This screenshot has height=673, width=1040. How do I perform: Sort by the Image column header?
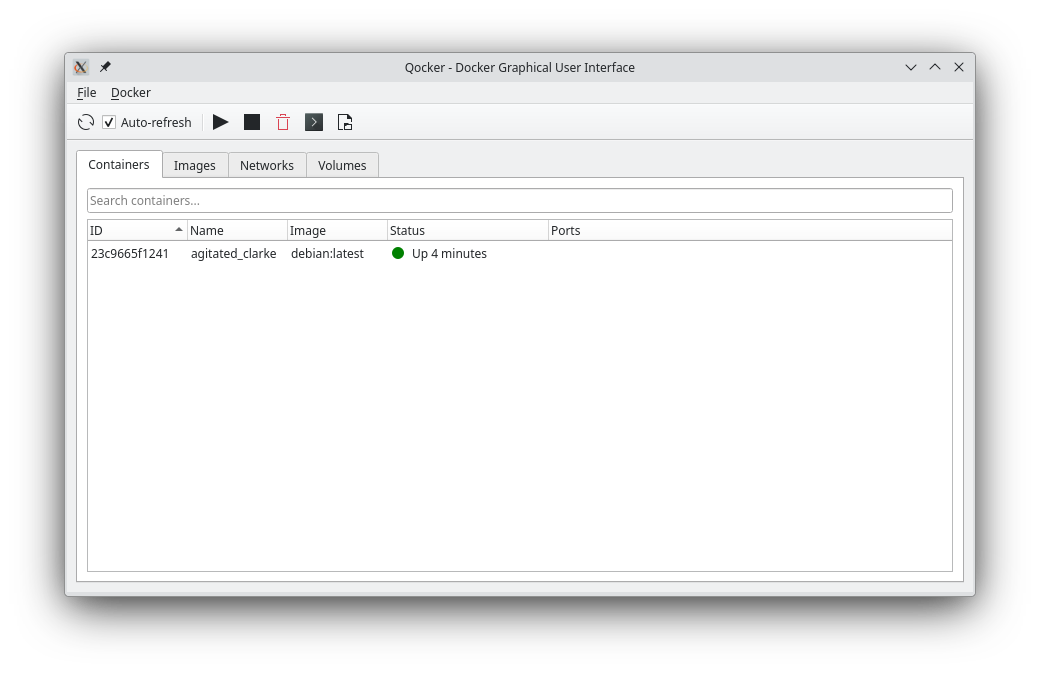pyautogui.click(x=337, y=230)
